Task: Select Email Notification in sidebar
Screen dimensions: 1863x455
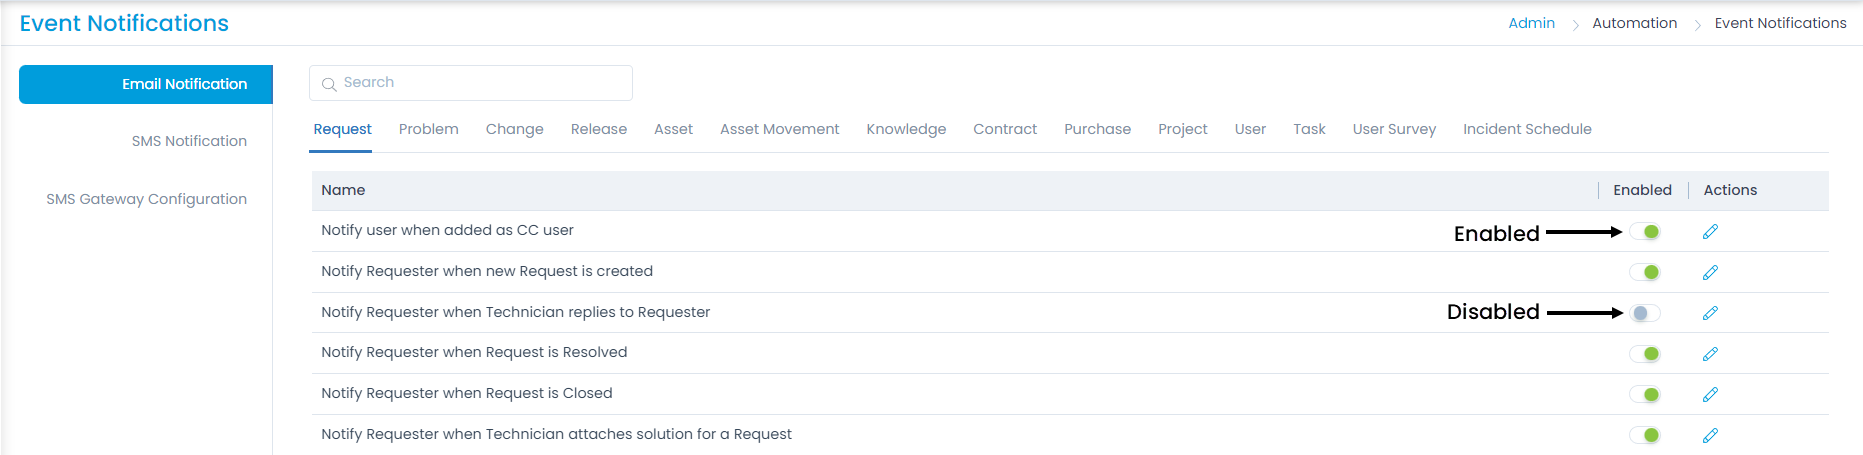Action: pyautogui.click(x=146, y=84)
